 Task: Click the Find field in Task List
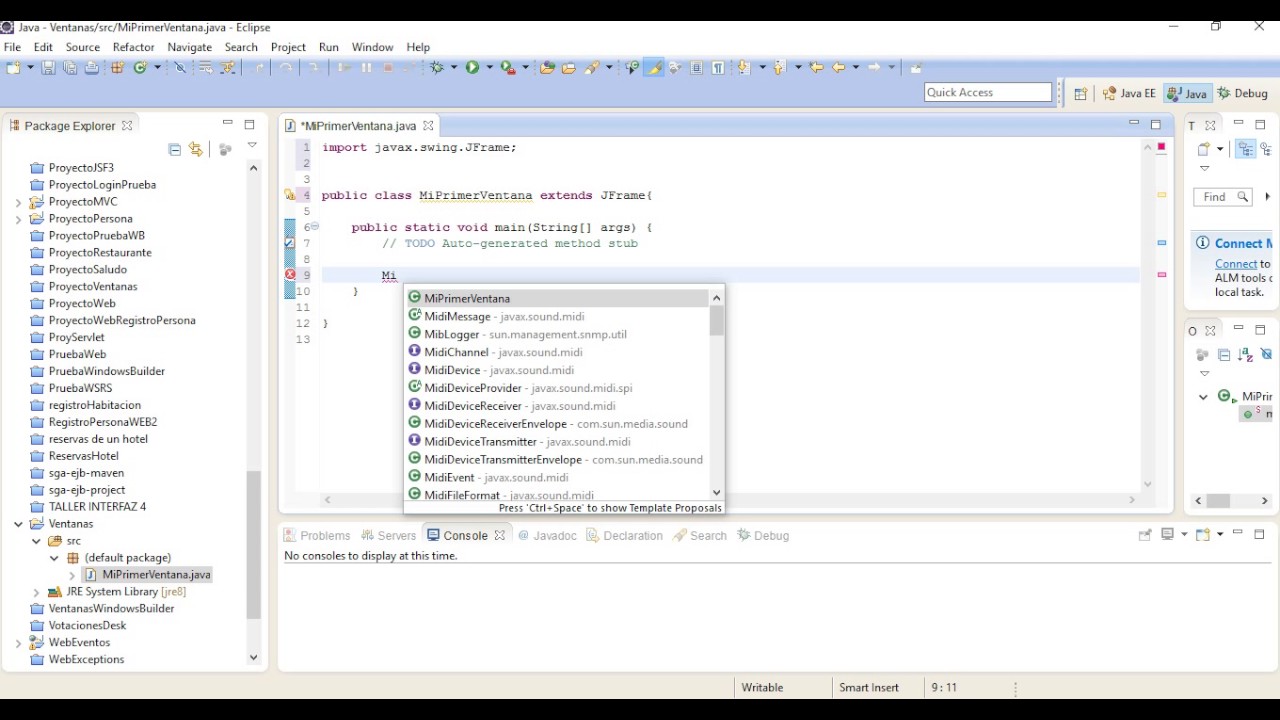[x=1223, y=197]
